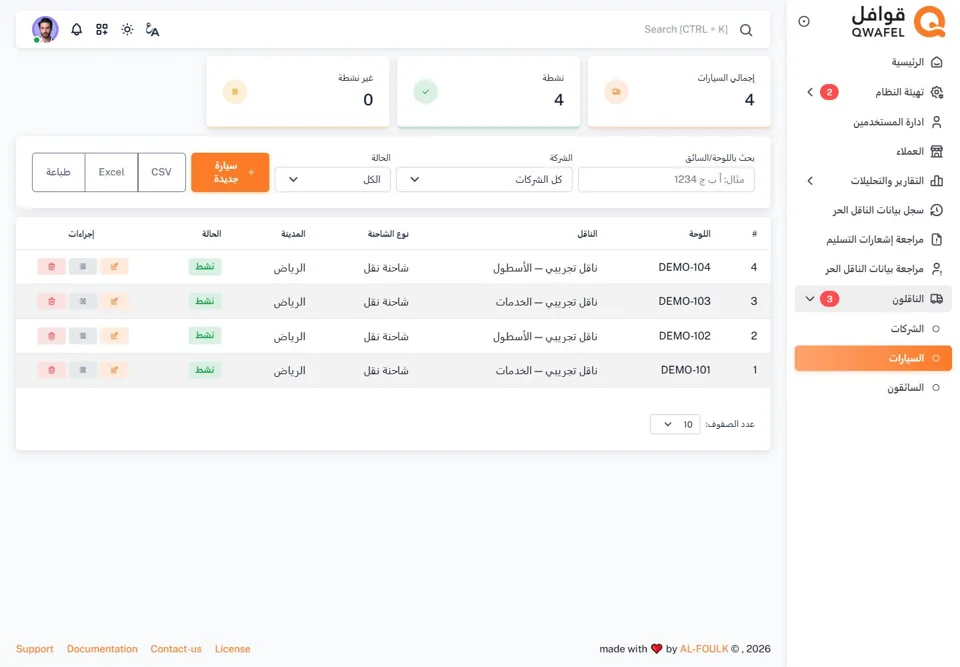Edit the DEMO-102 vehicle row

(114, 336)
